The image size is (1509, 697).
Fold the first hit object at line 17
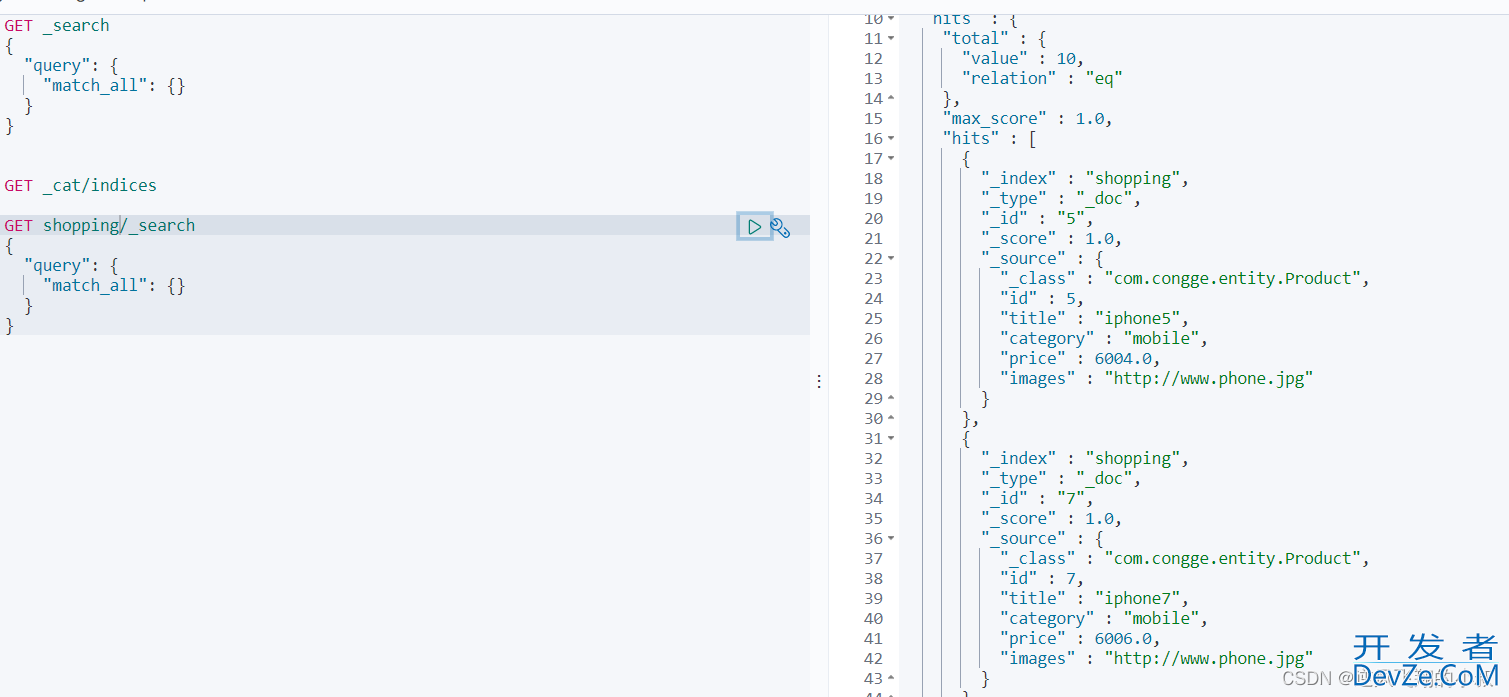tap(891, 159)
